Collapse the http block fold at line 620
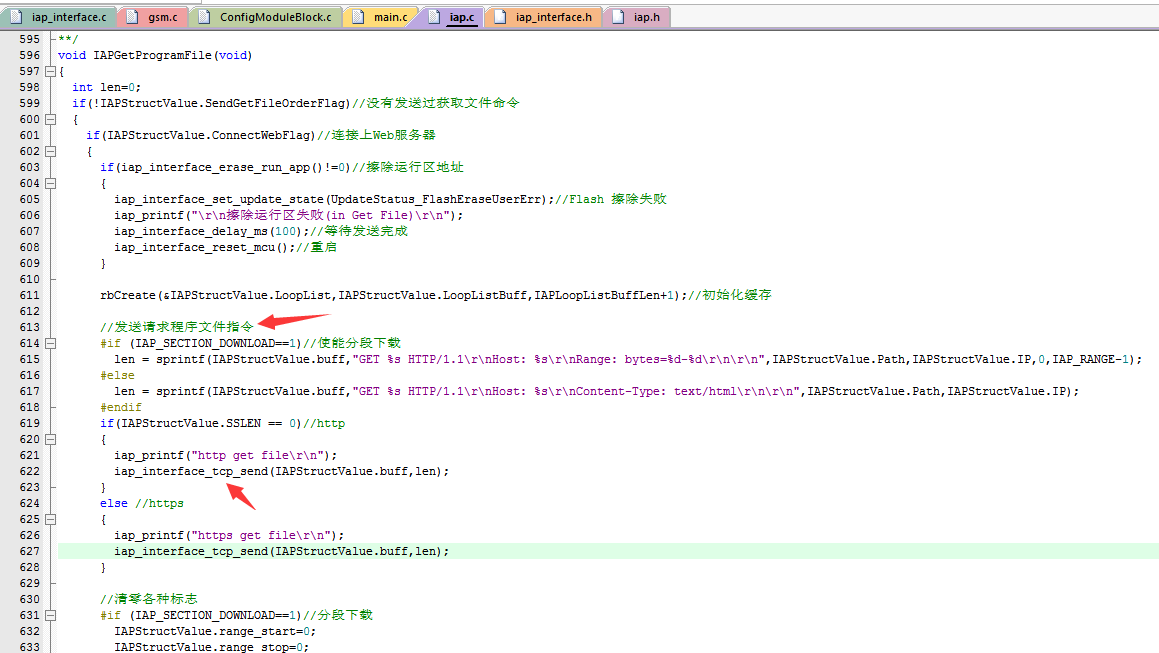Viewport: 1159px width, 653px height. tap(50, 439)
